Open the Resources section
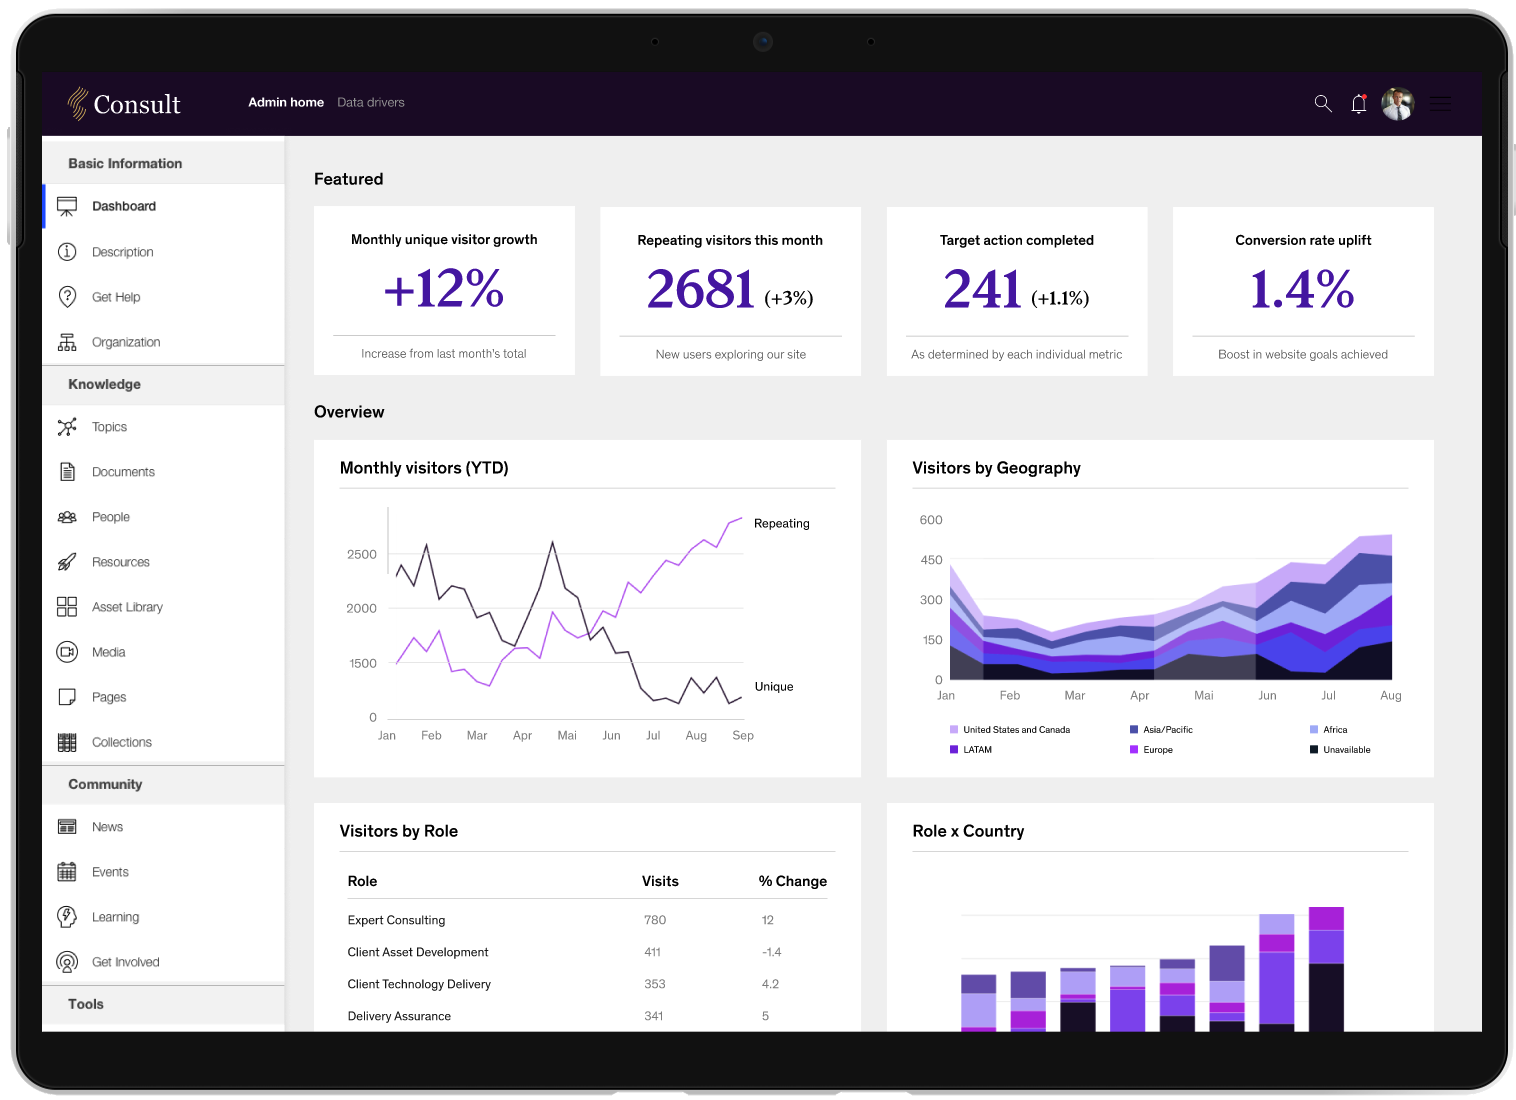The image size is (1516, 1100). coord(163,562)
